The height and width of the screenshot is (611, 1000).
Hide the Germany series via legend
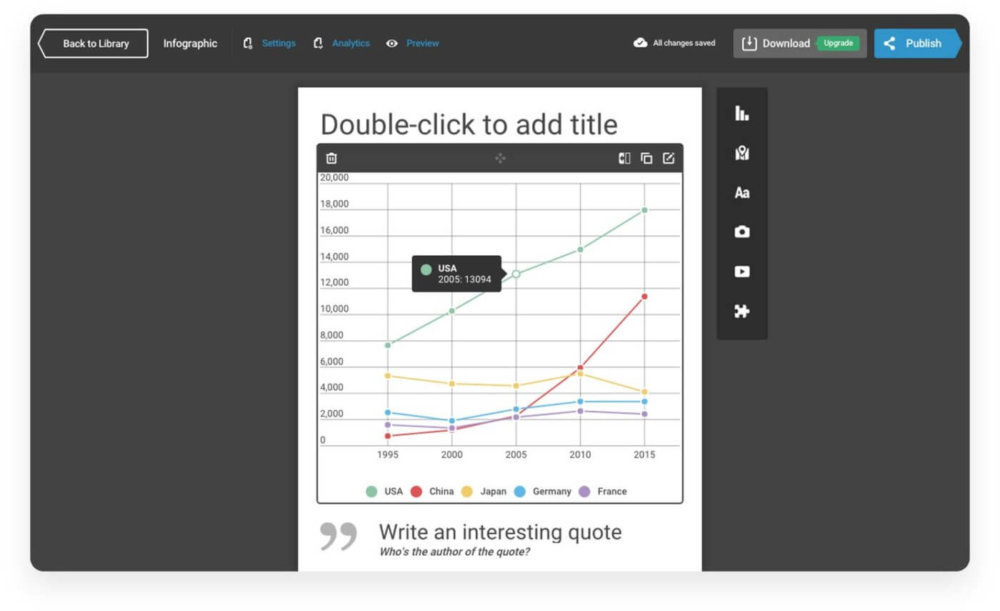[x=543, y=492]
